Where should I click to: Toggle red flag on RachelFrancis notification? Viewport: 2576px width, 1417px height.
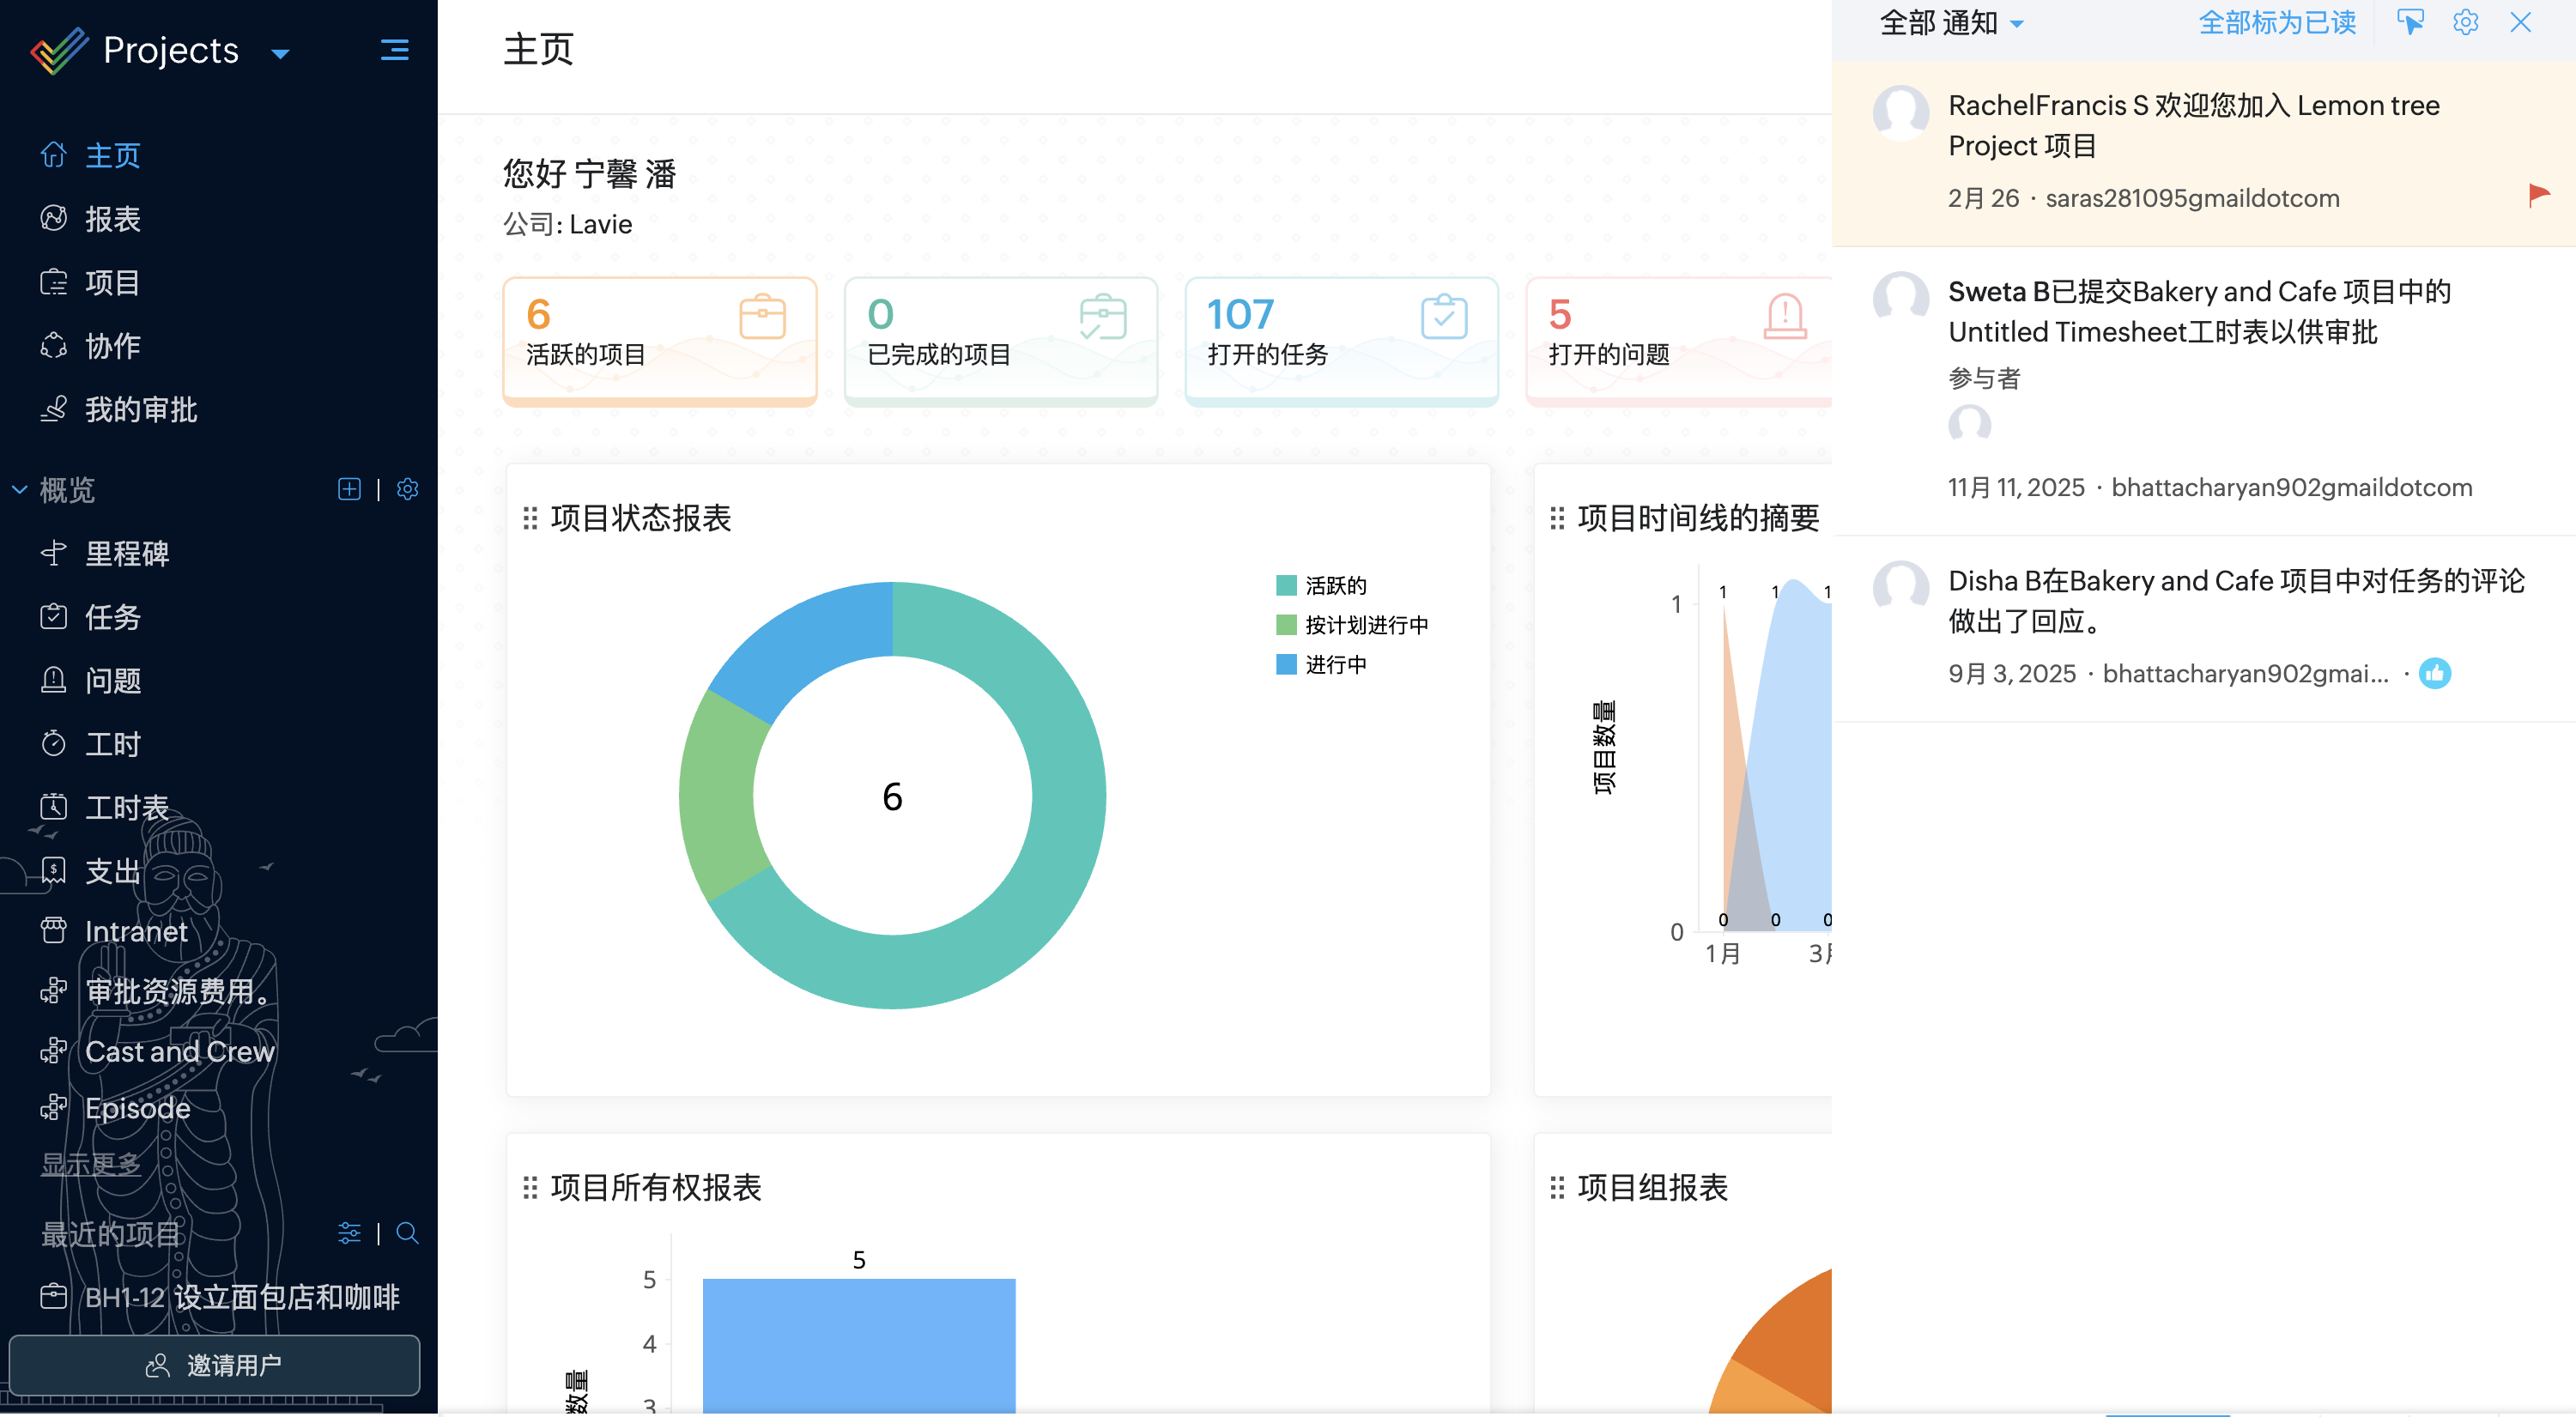(2538, 194)
